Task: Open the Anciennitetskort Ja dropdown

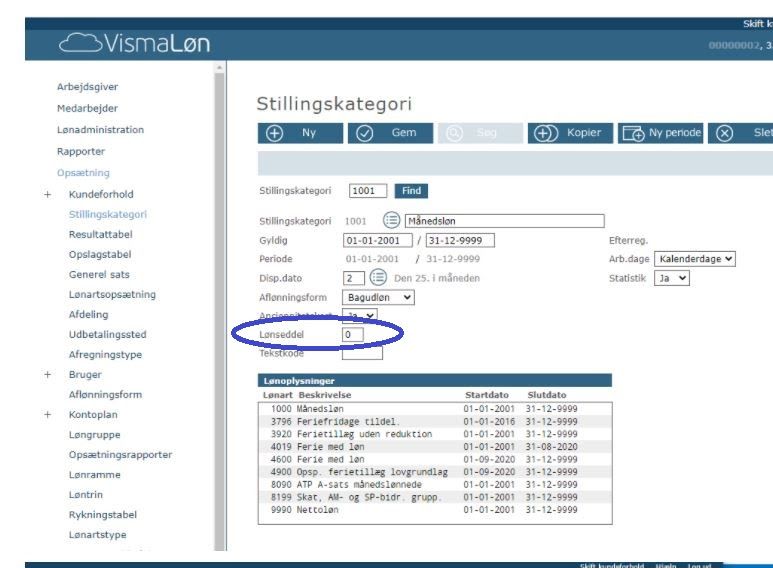Action: 359,316
